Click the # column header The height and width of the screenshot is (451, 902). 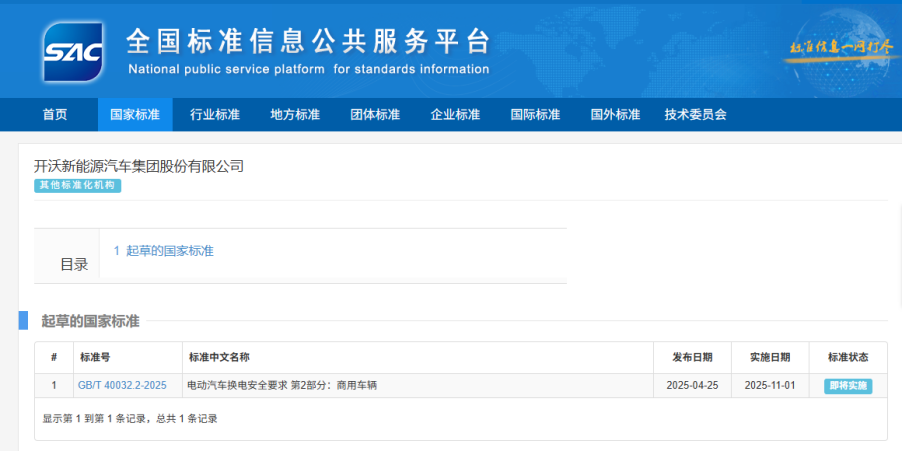pos(54,357)
